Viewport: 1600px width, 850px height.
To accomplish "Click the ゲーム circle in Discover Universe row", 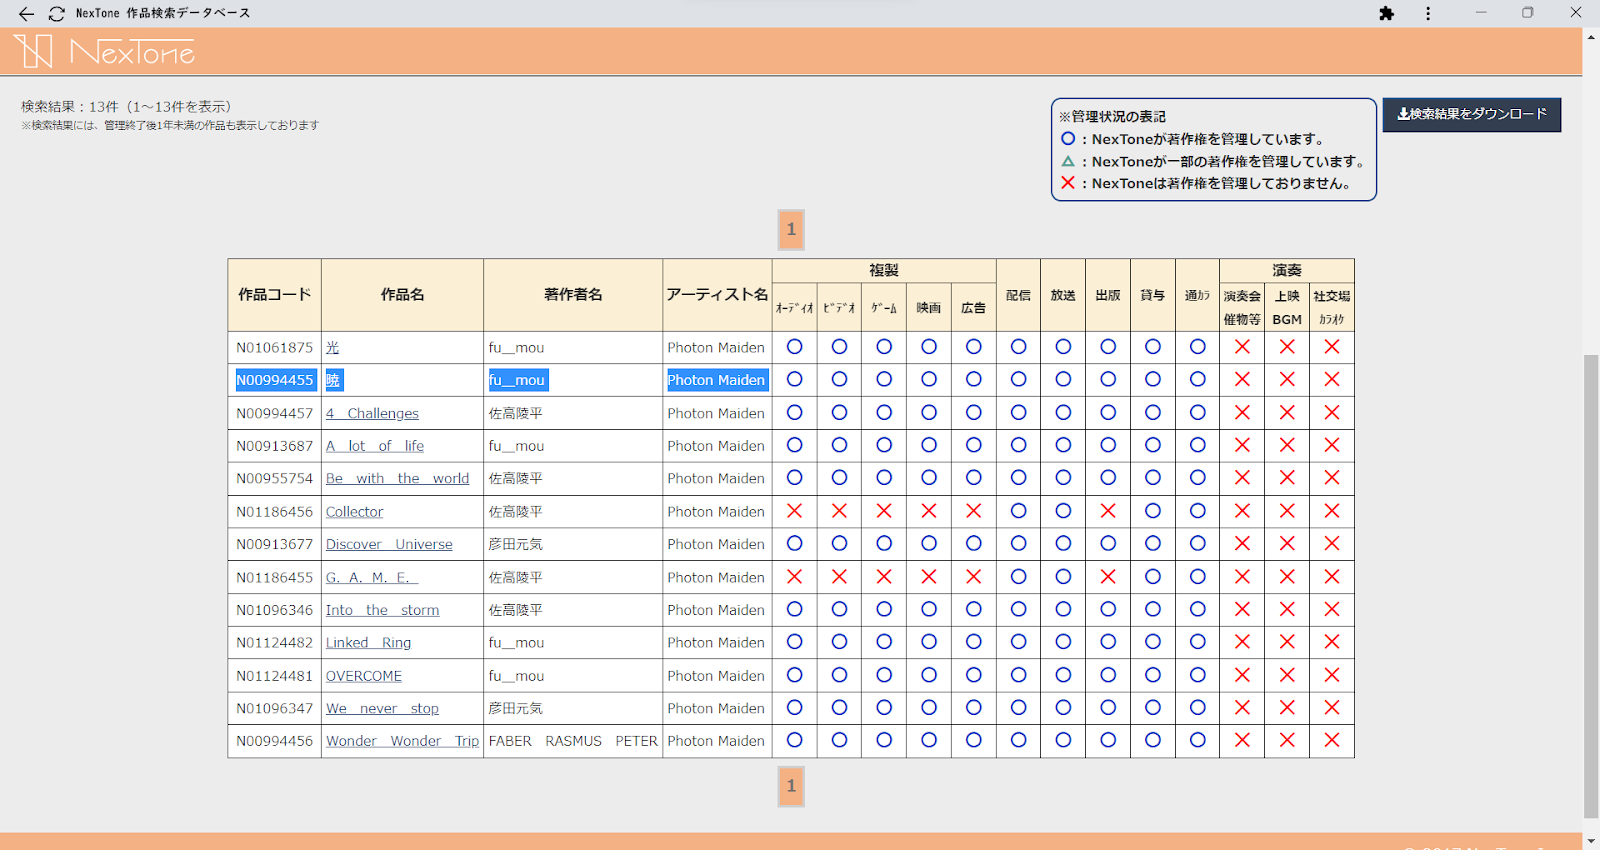I will coord(884,544).
